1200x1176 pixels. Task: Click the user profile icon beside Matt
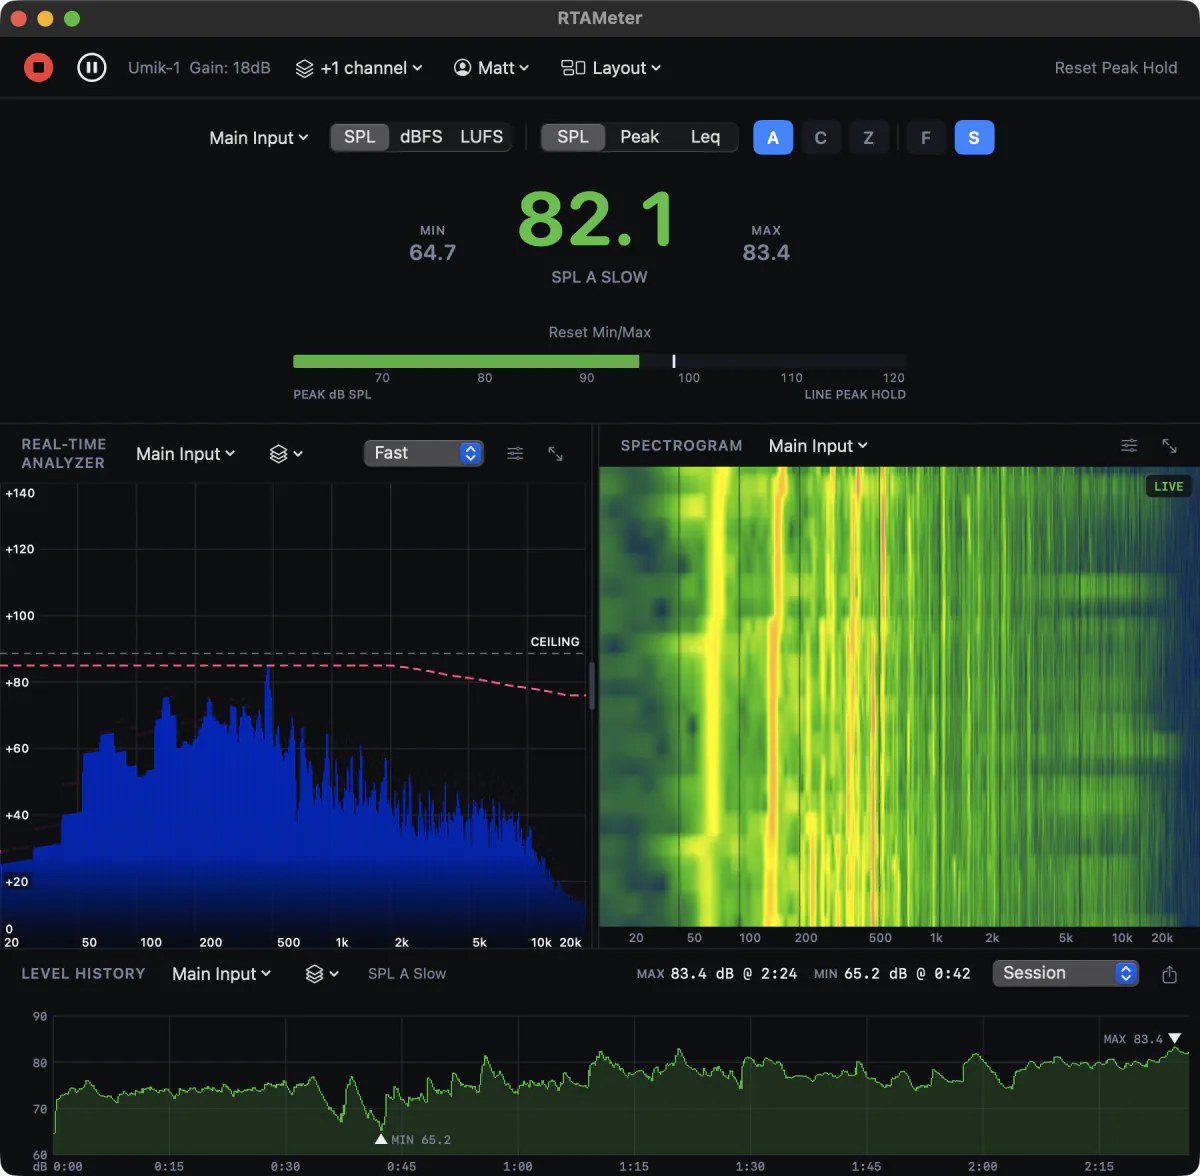pos(462,68)
